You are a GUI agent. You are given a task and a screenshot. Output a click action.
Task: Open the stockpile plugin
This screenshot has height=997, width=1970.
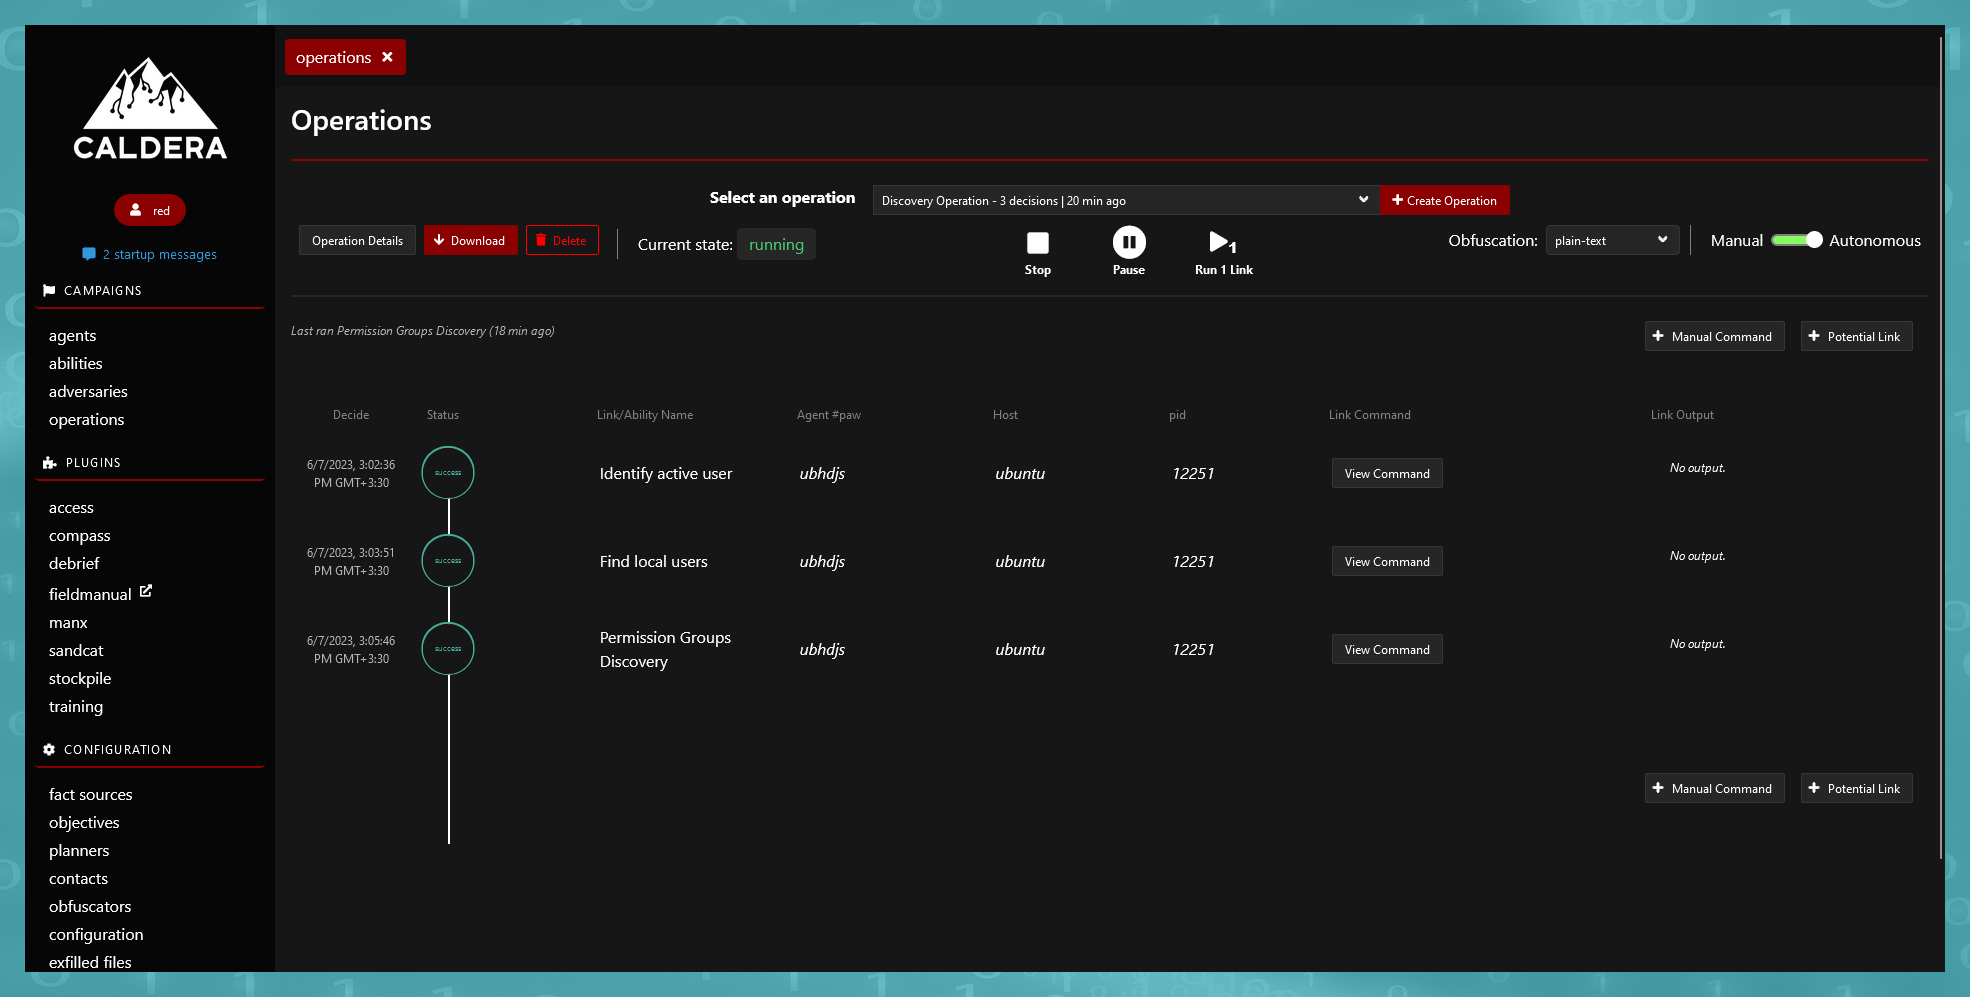(80, 678)
